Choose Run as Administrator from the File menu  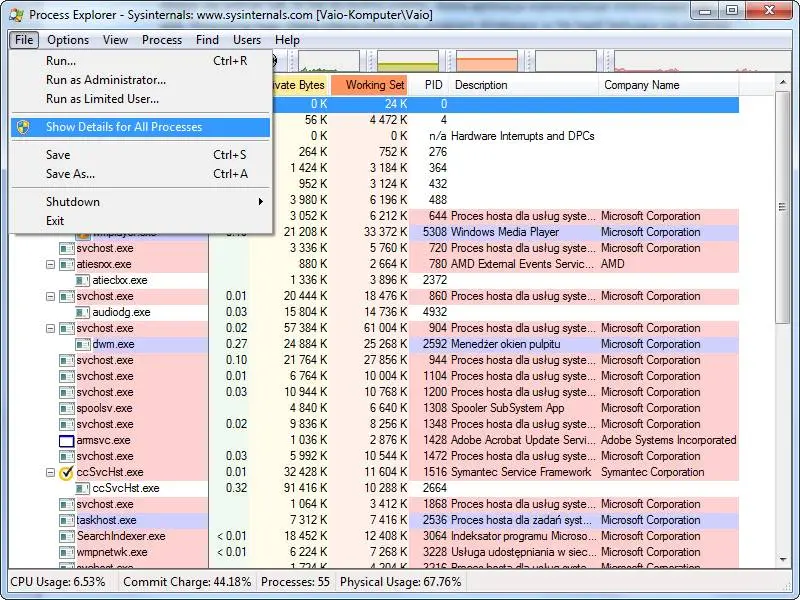pos(105,80)
